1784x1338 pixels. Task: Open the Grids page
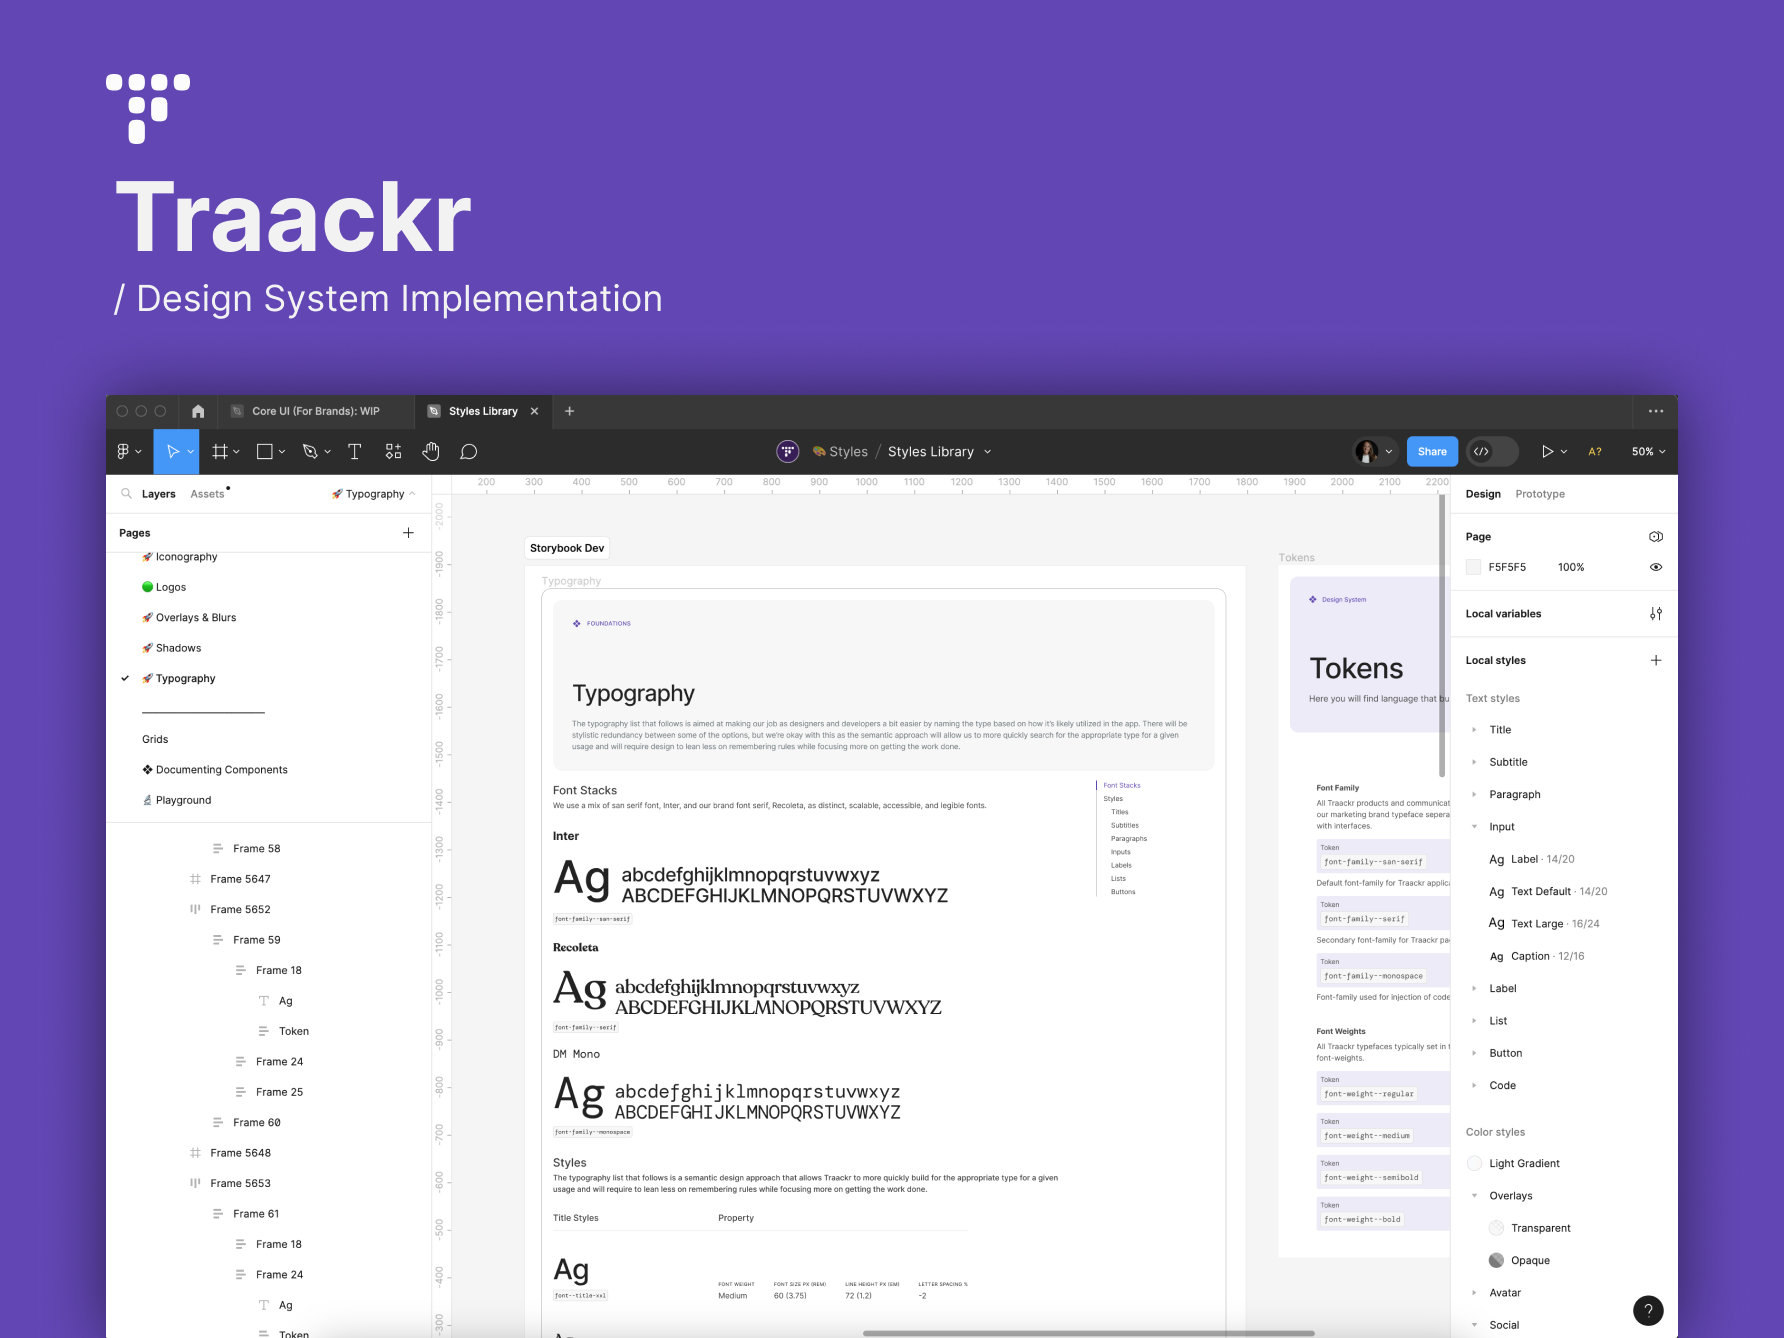155,740
